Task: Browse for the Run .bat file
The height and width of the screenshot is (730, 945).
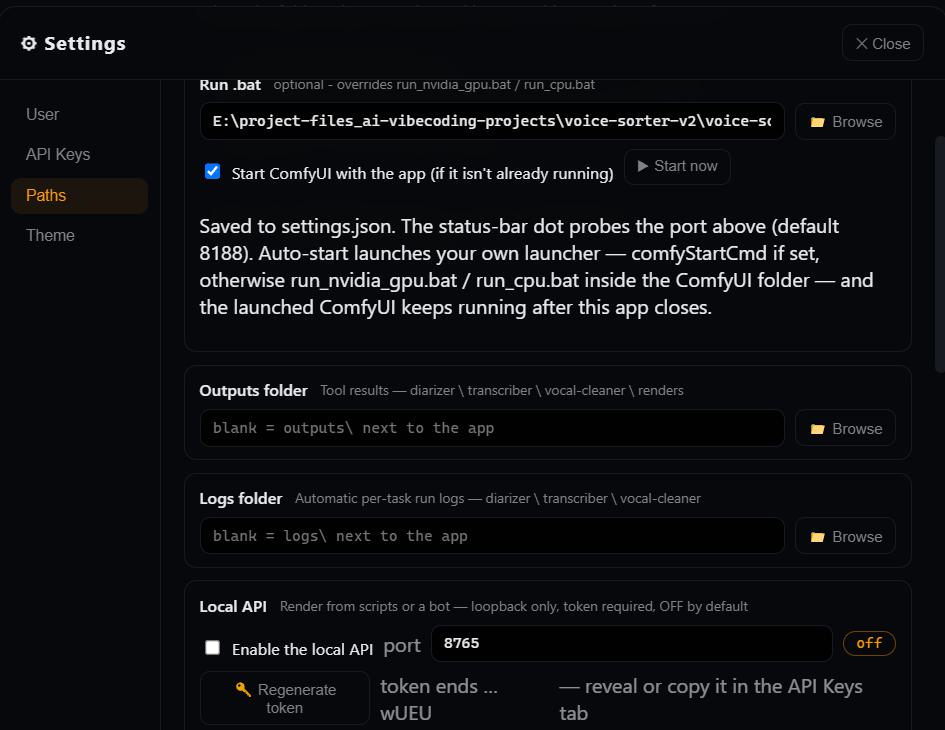Action: click(845, 122)
